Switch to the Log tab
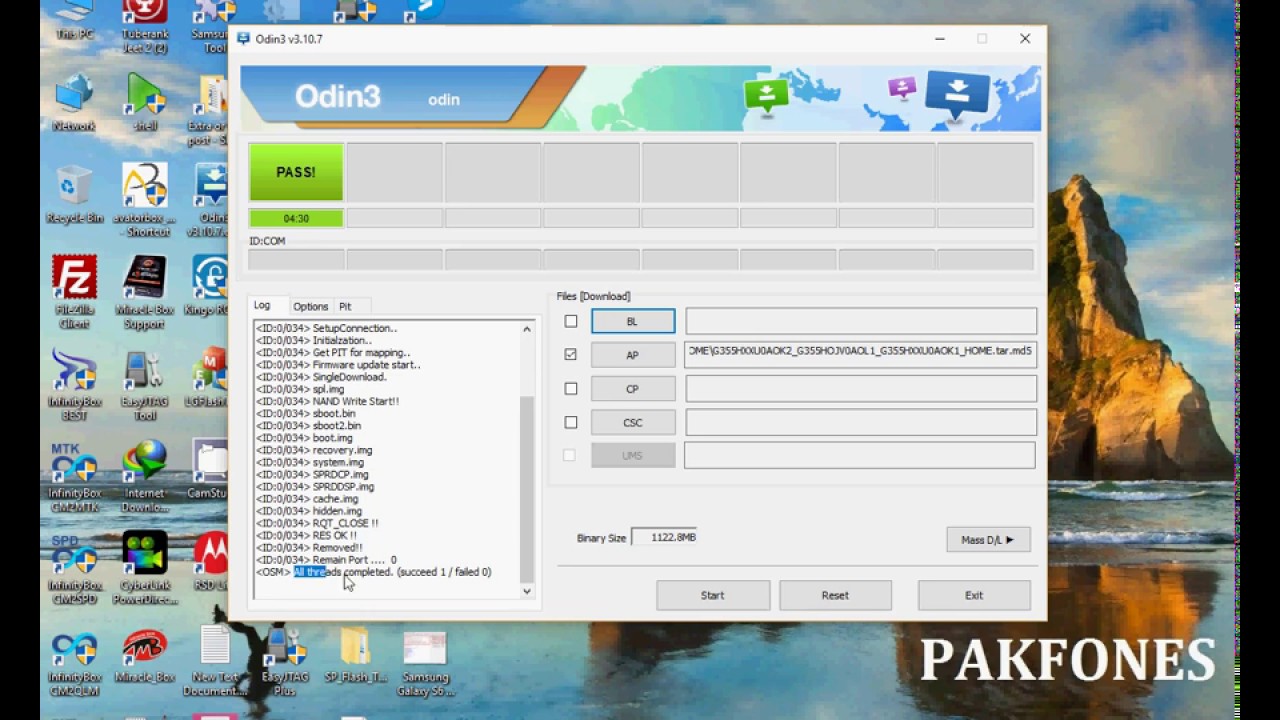This screenshot has width=1280, height=720. (262, 305)
